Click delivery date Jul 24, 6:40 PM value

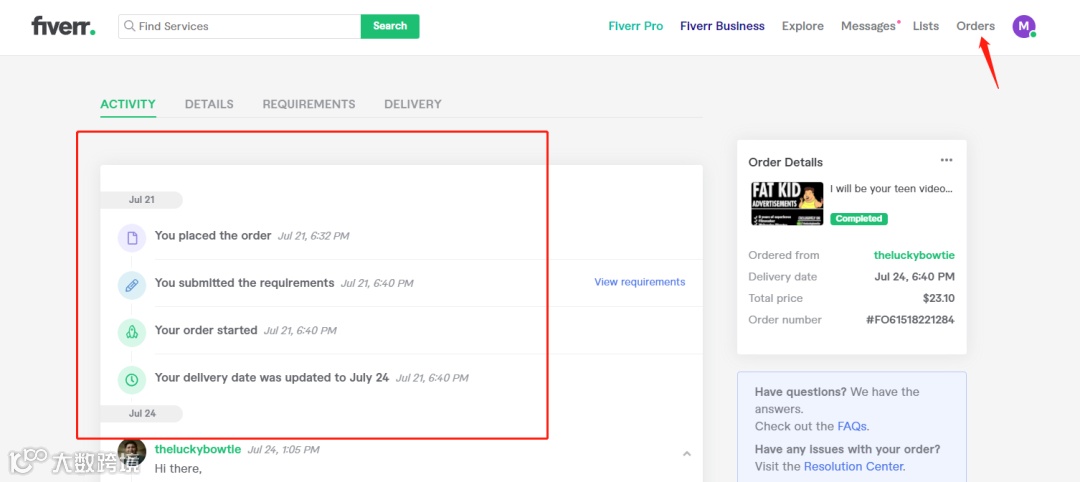[915, 277]
